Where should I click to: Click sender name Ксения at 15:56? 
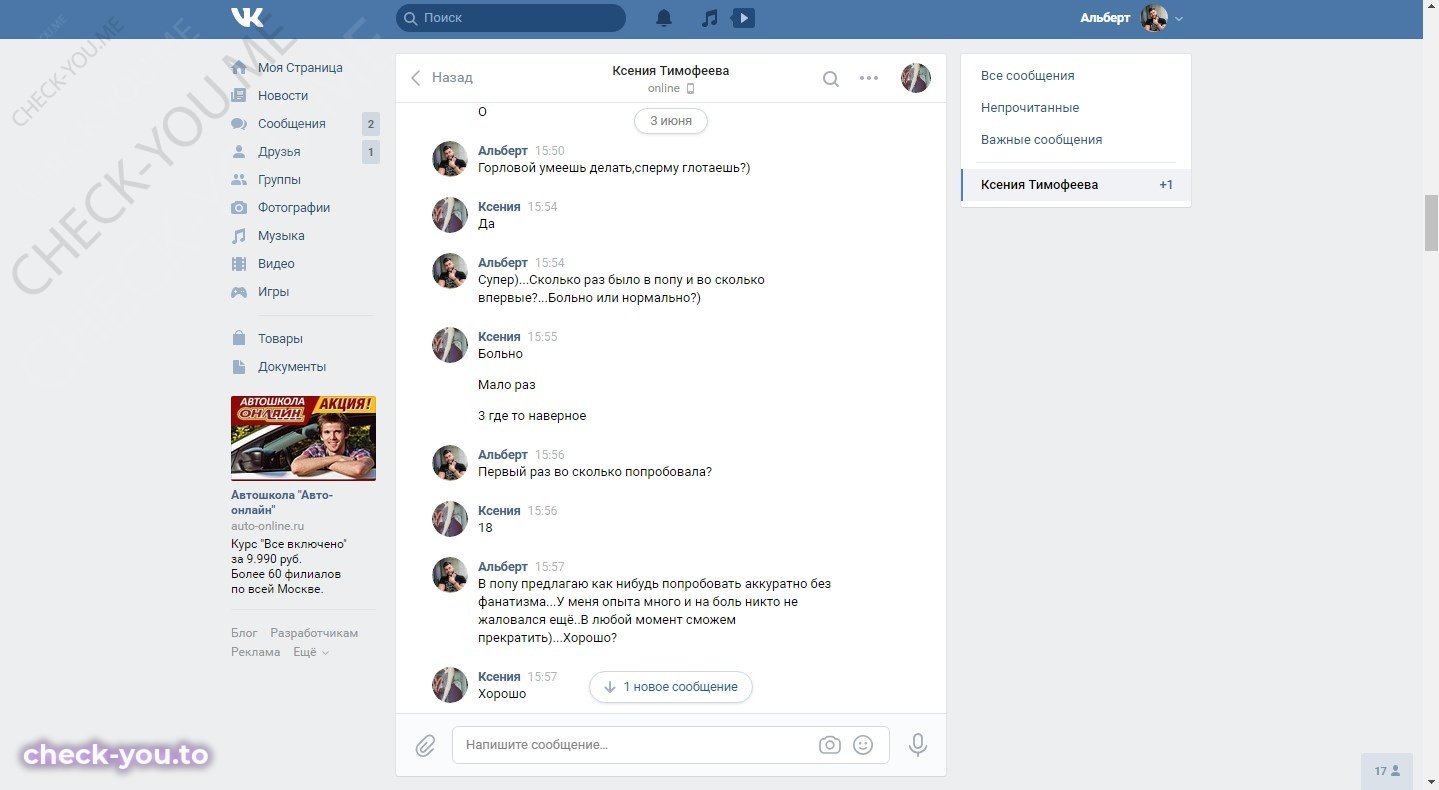(x=499, y=511)
